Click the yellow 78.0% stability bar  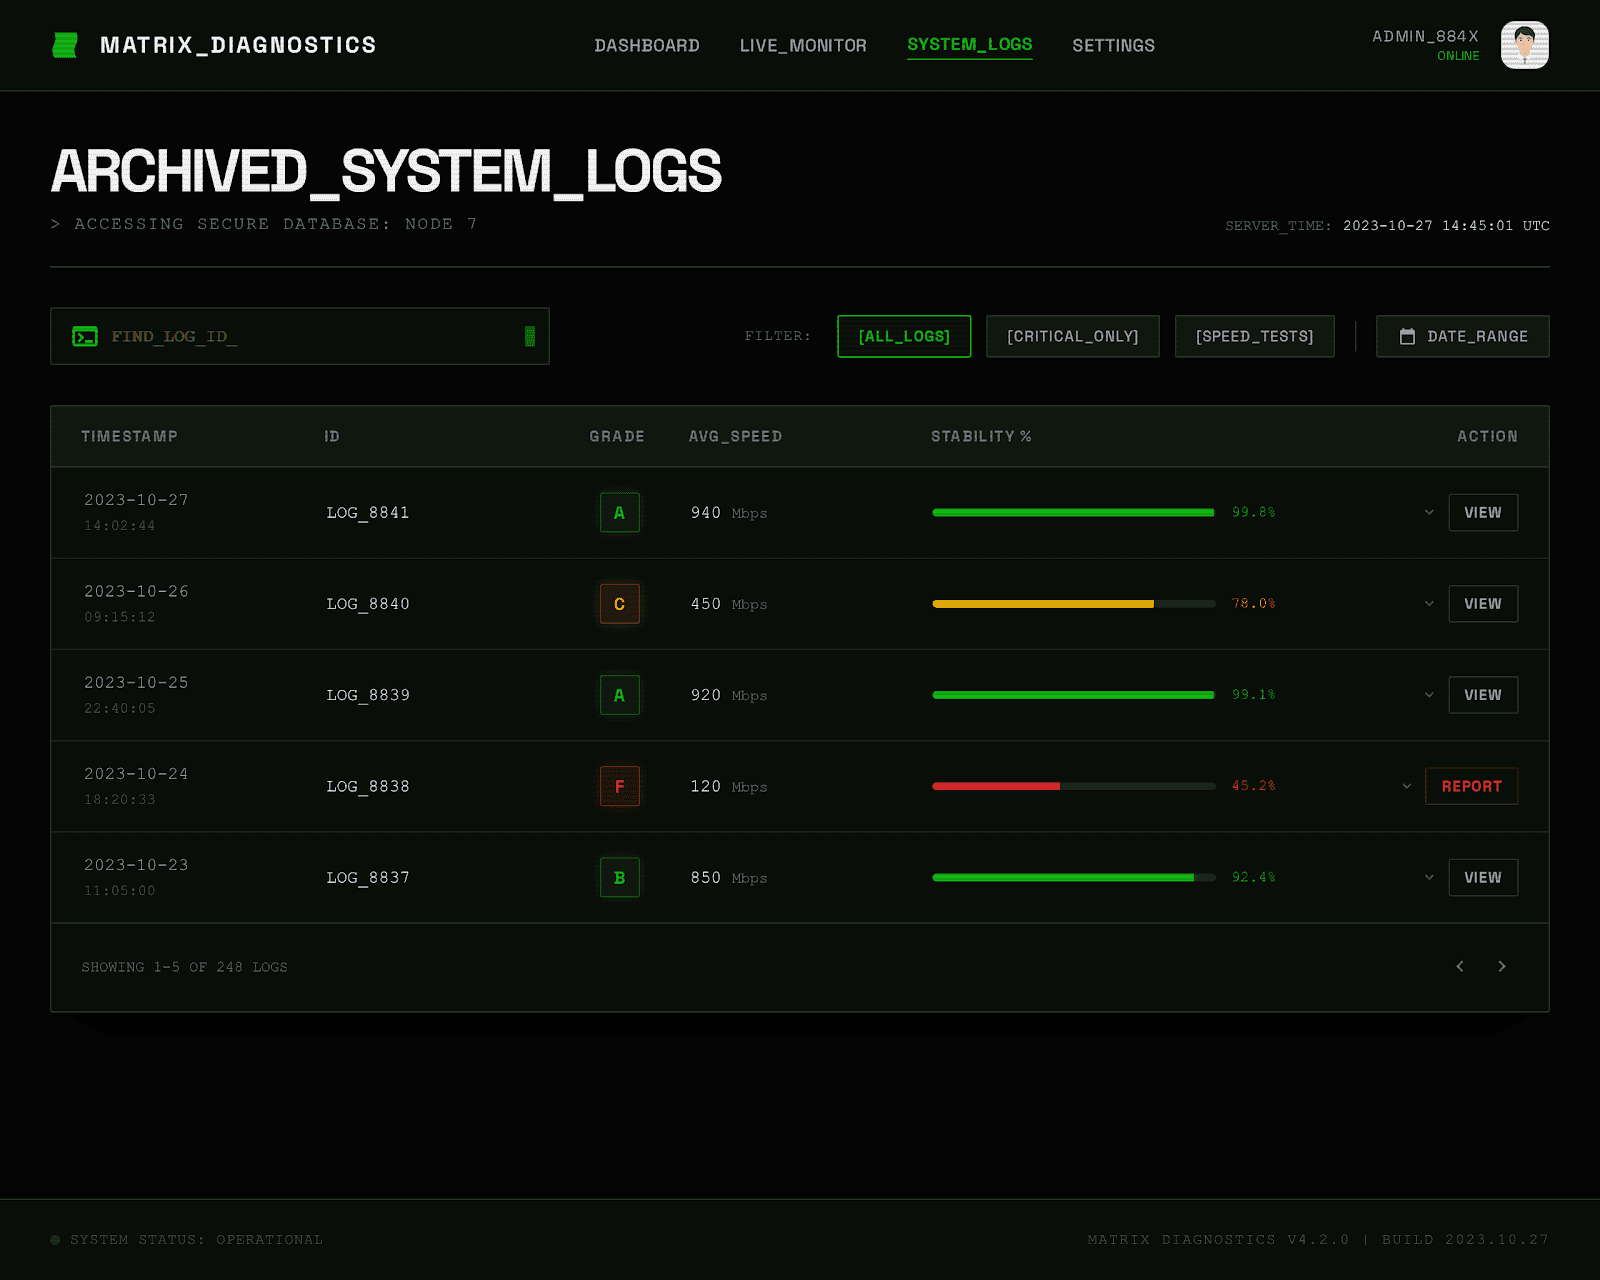click(1073, 604)
